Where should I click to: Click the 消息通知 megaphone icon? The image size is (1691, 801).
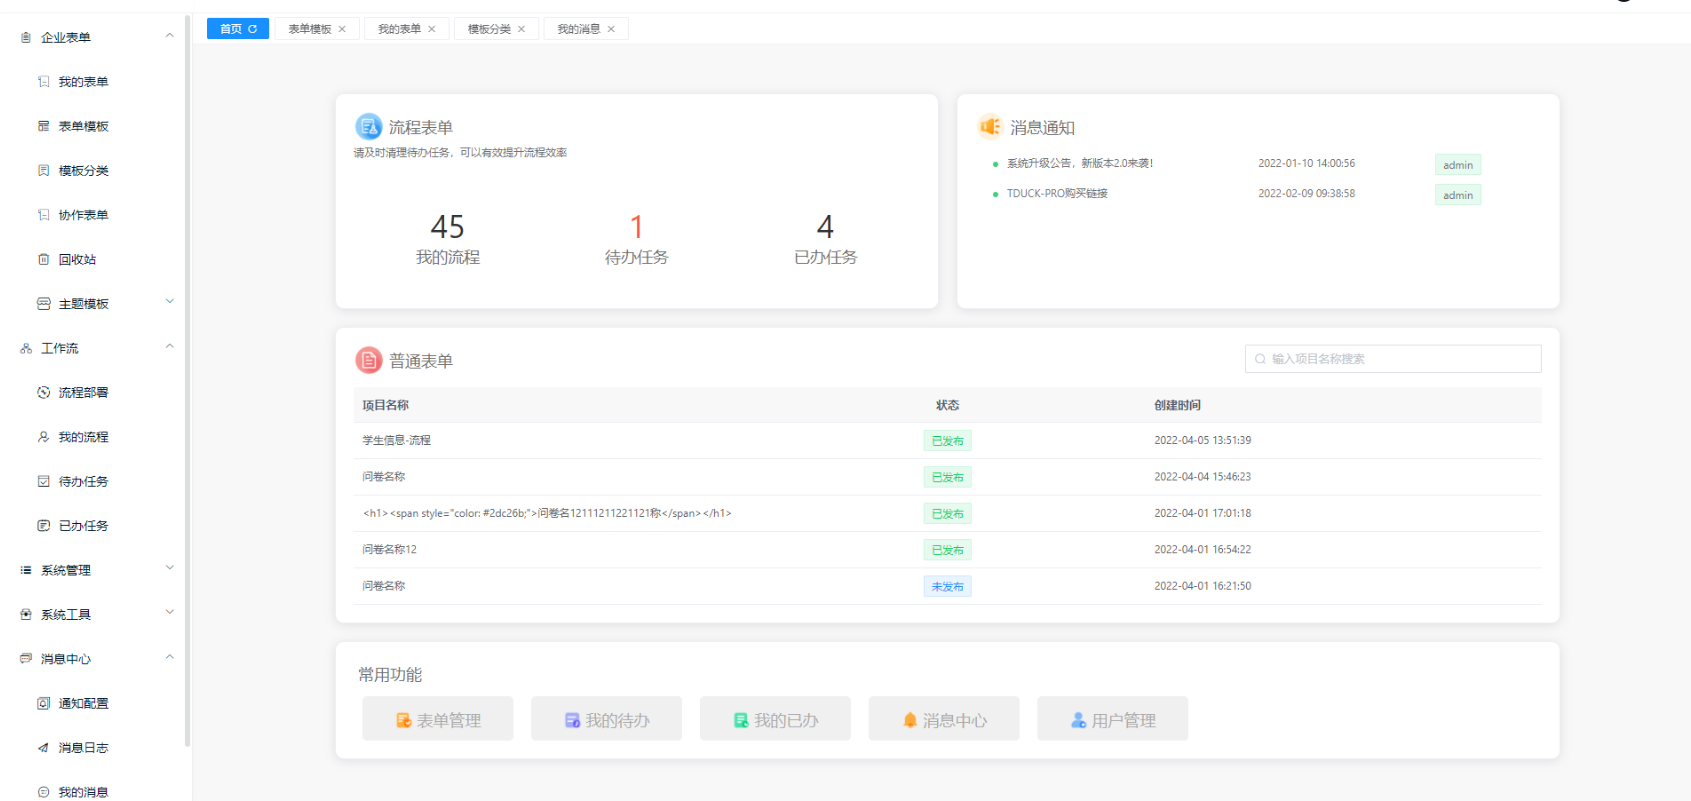[x=990, y=126]
